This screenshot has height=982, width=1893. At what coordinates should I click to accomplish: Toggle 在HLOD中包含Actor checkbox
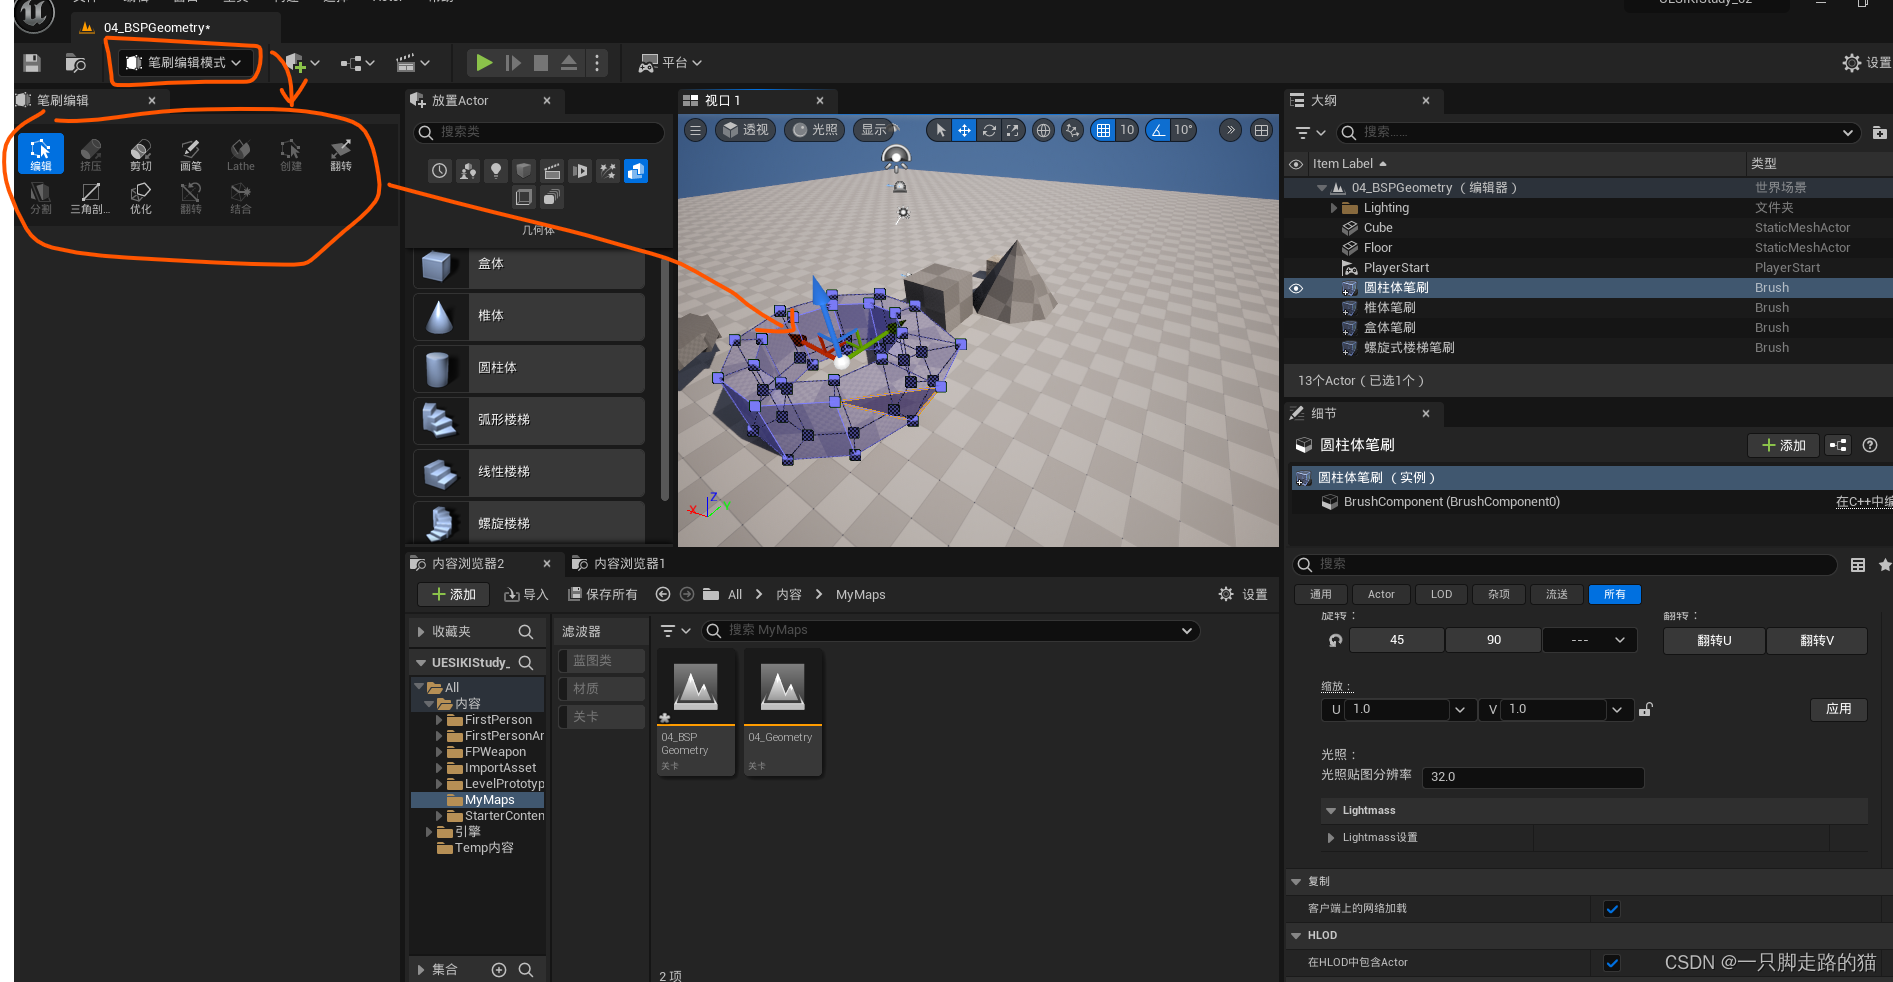coord(1612,963)
